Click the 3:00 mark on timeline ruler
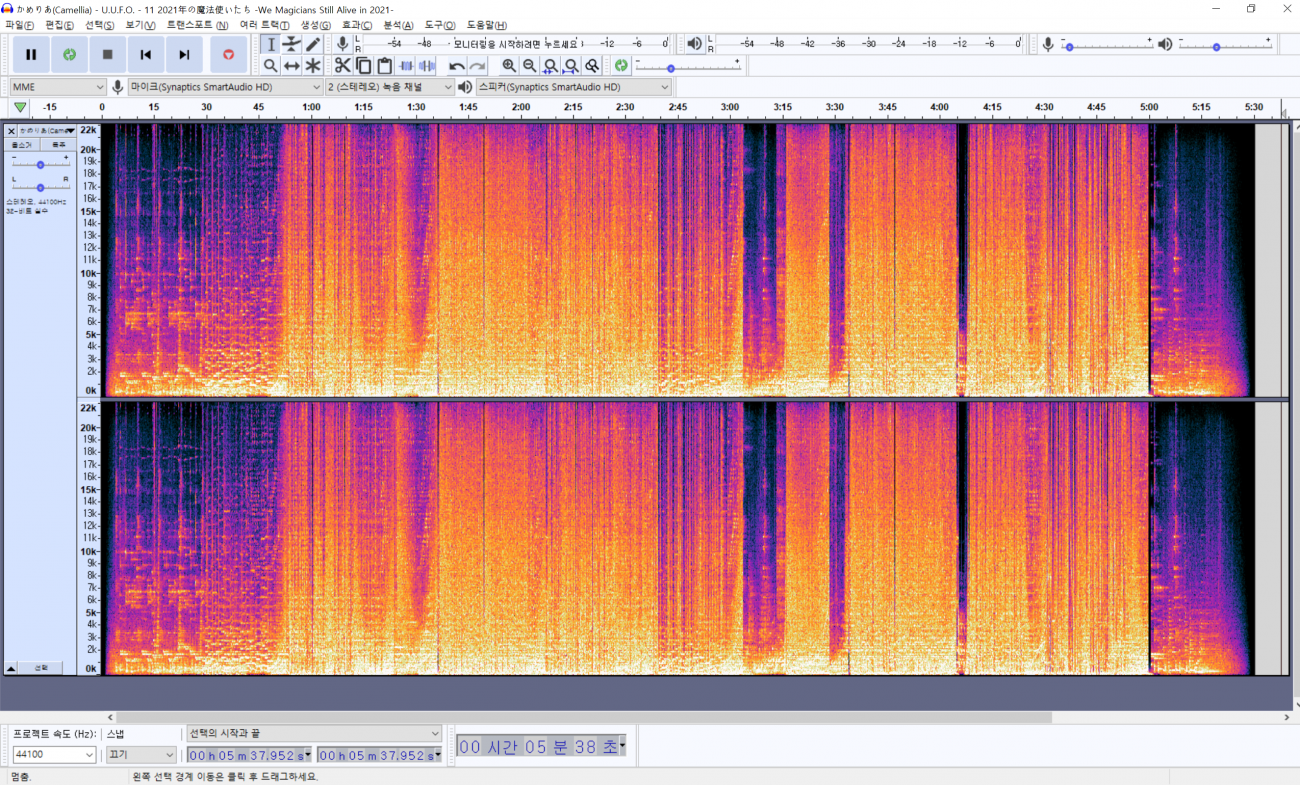1300x785 pixels. coord(730,107)
